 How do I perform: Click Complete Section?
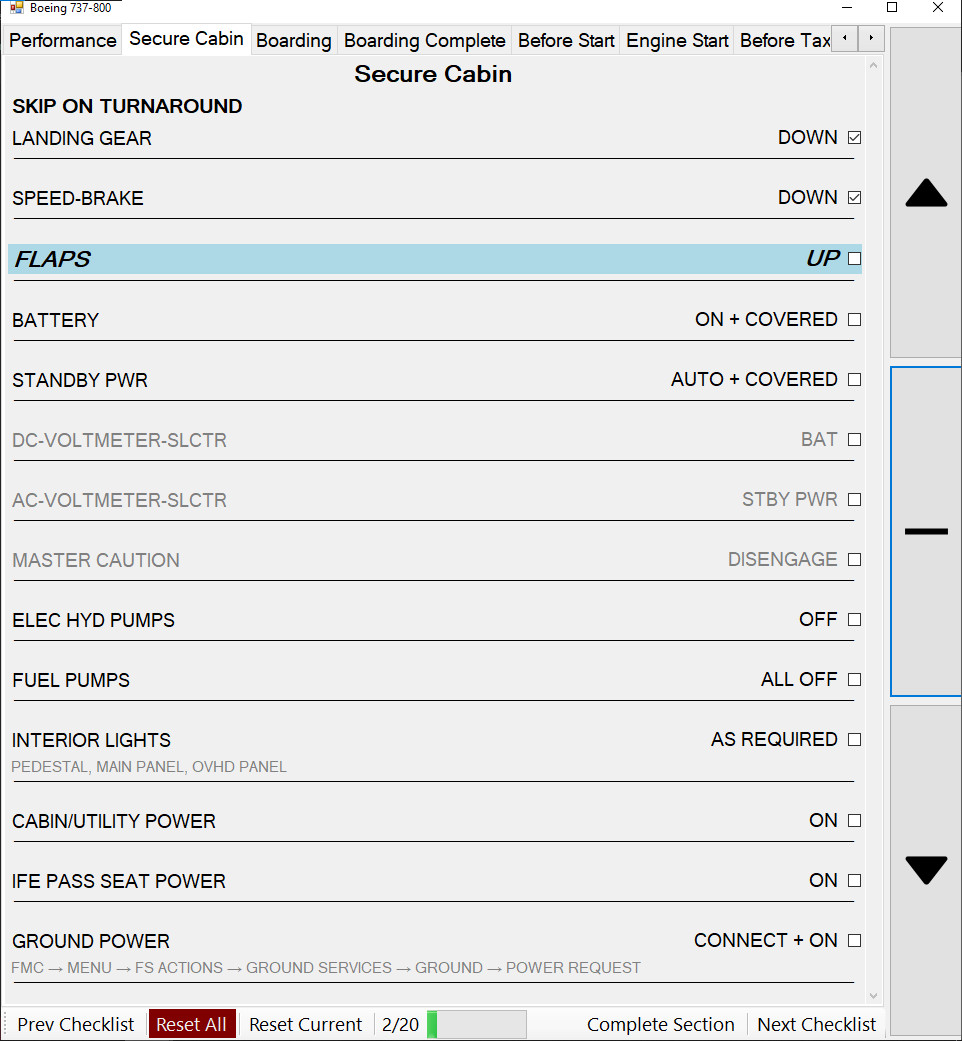[660, 1024]
